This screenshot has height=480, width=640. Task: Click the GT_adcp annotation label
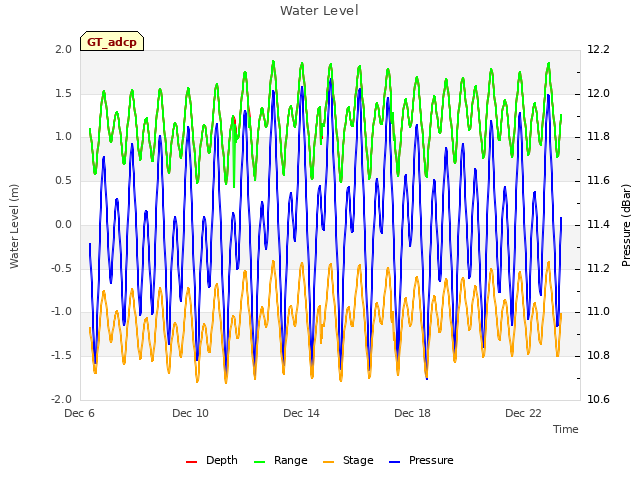pos(112,42)
